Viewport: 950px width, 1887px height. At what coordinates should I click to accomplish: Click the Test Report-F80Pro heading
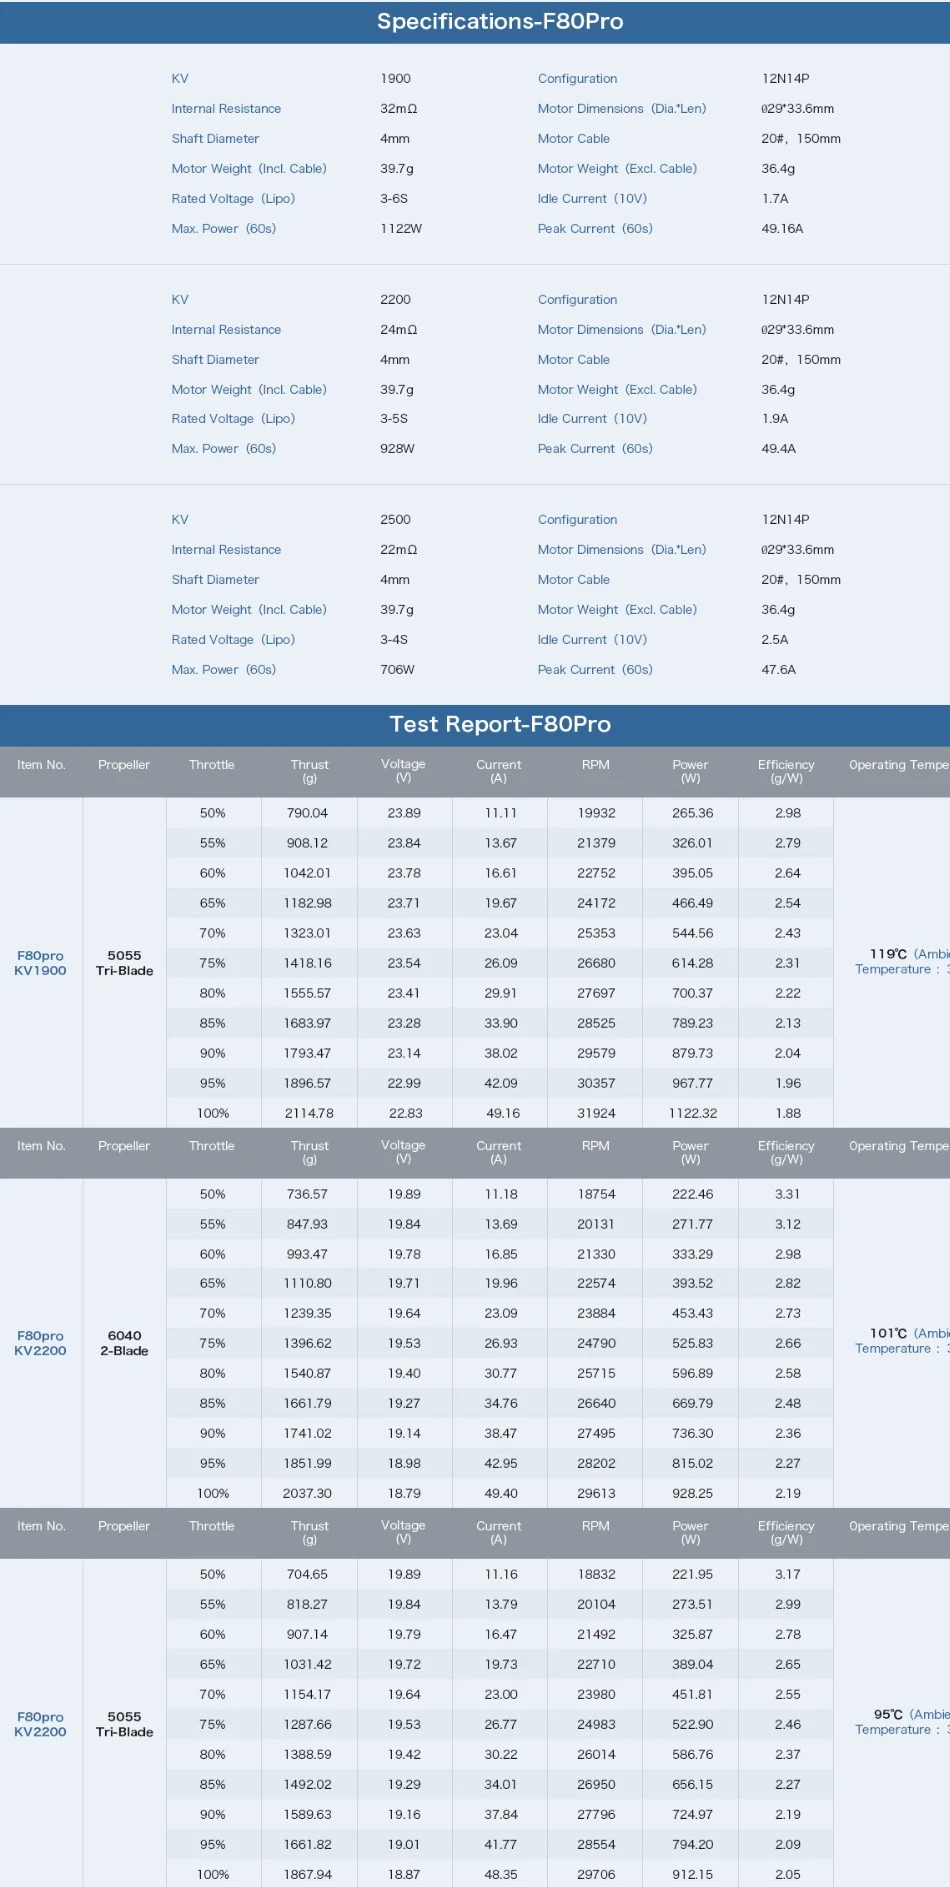pyautogui.click(x=500, y=724)
